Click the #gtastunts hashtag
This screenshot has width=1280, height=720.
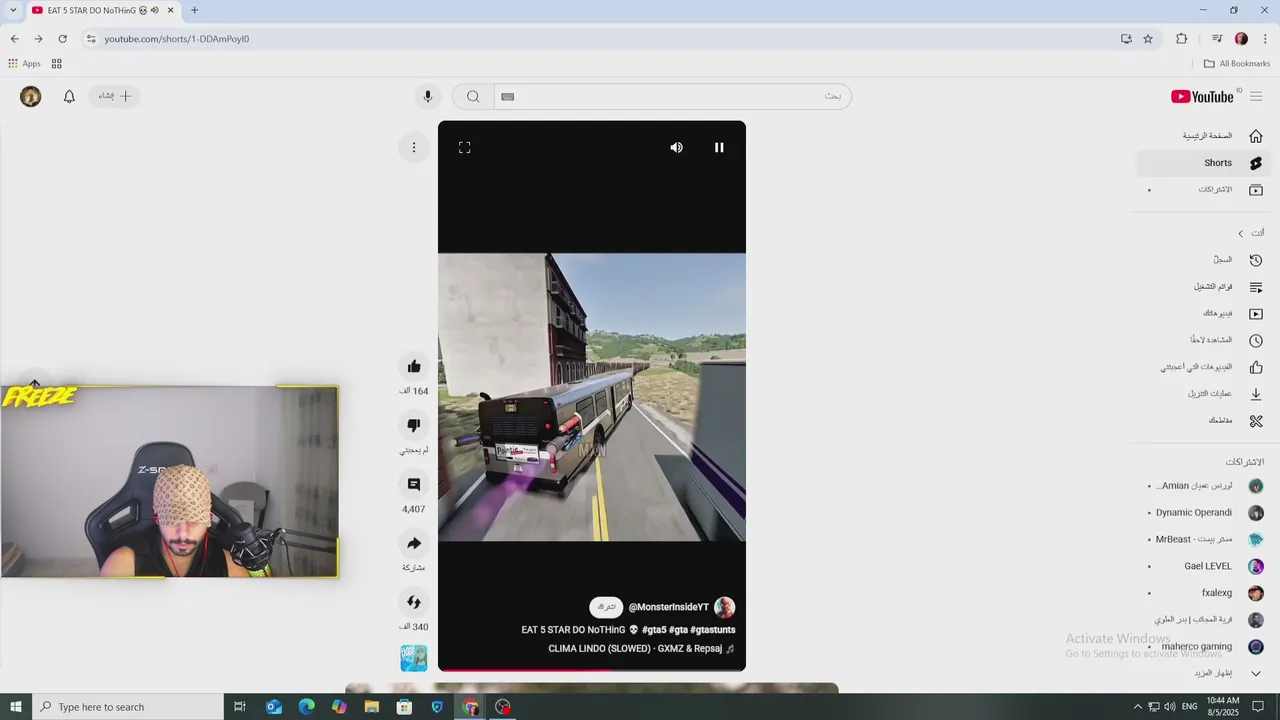[x=713, y=630]
